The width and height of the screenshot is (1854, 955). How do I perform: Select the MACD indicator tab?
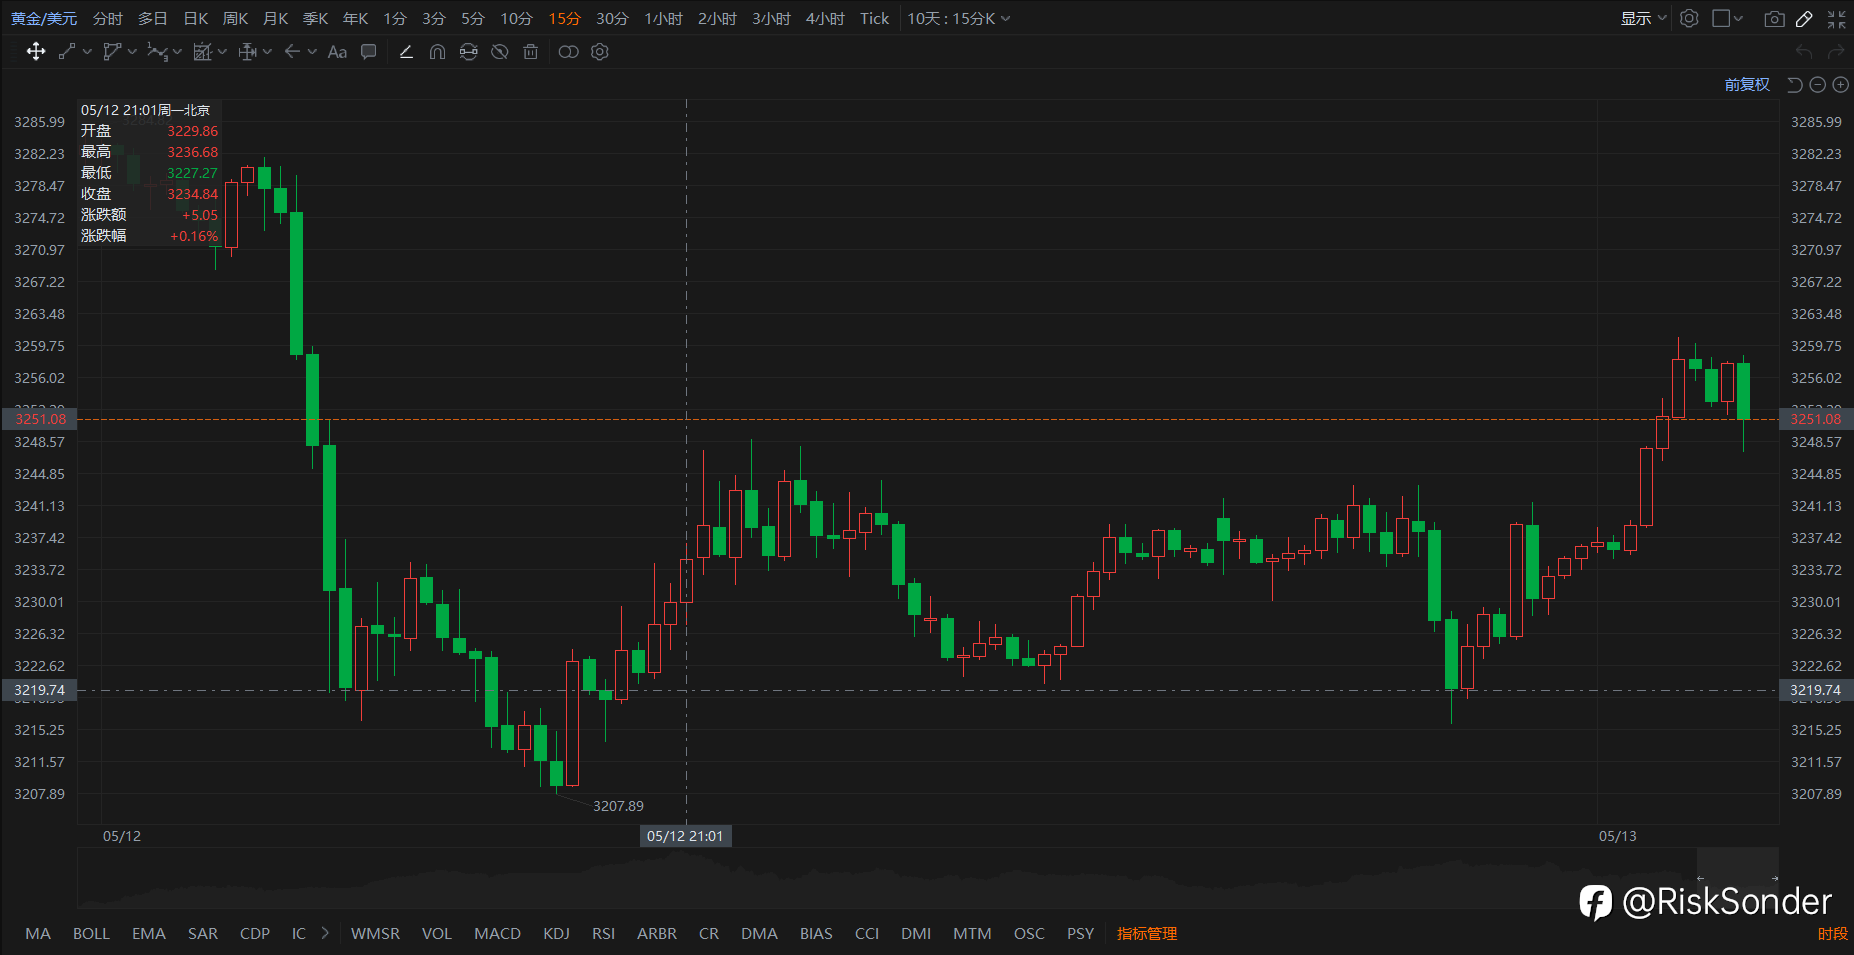[x=497, y=933]
